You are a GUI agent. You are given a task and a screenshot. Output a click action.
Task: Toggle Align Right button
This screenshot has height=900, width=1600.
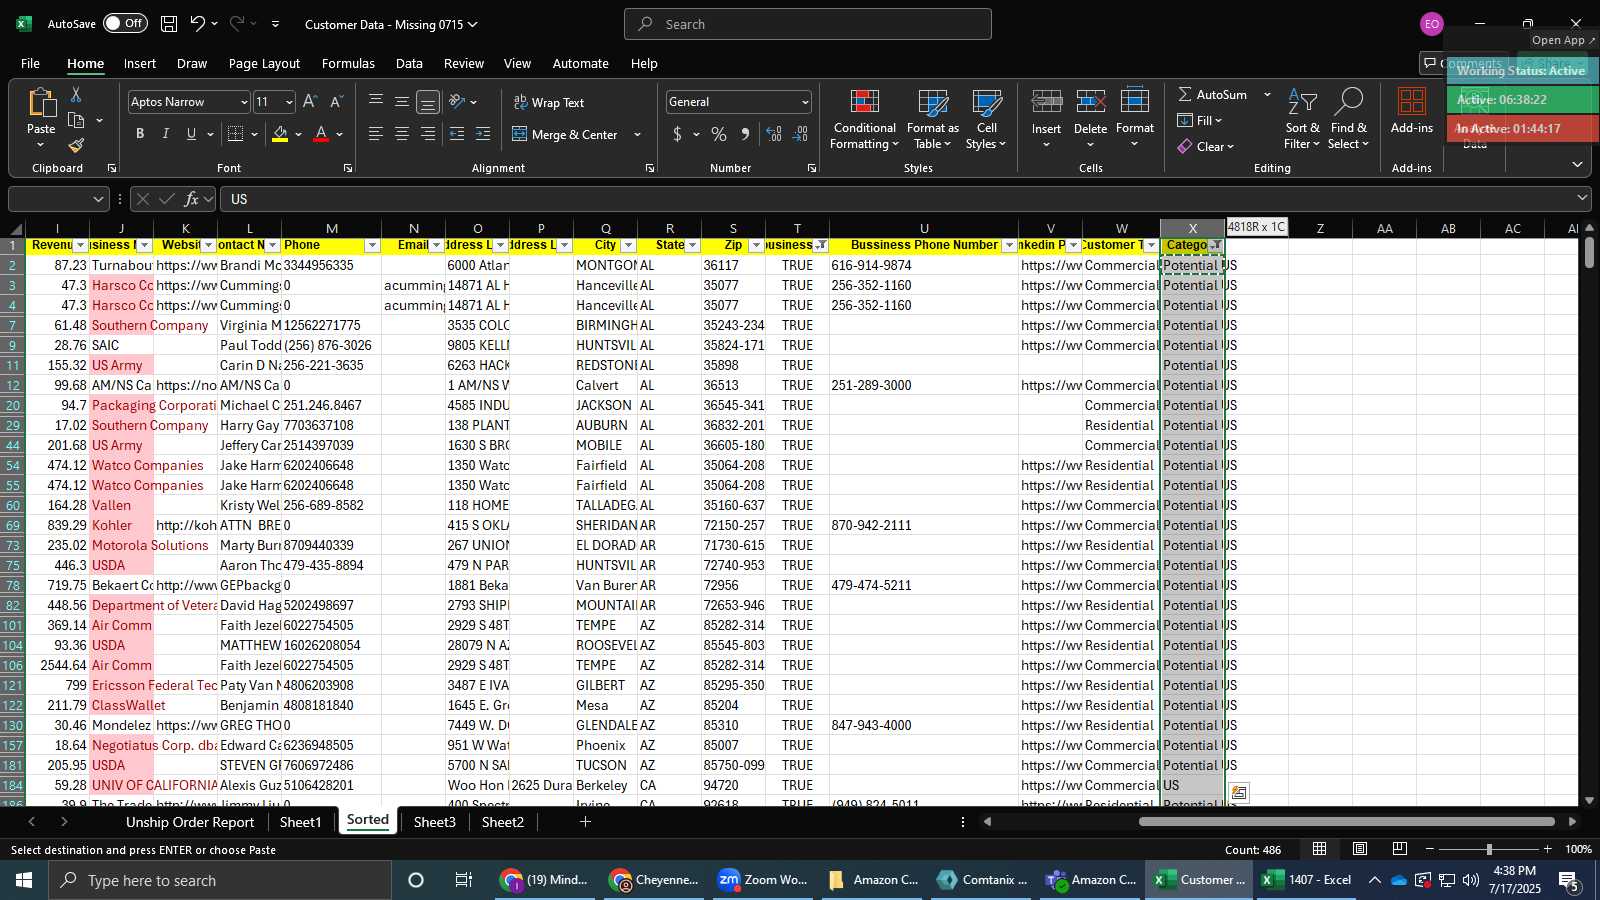point(428,134)
